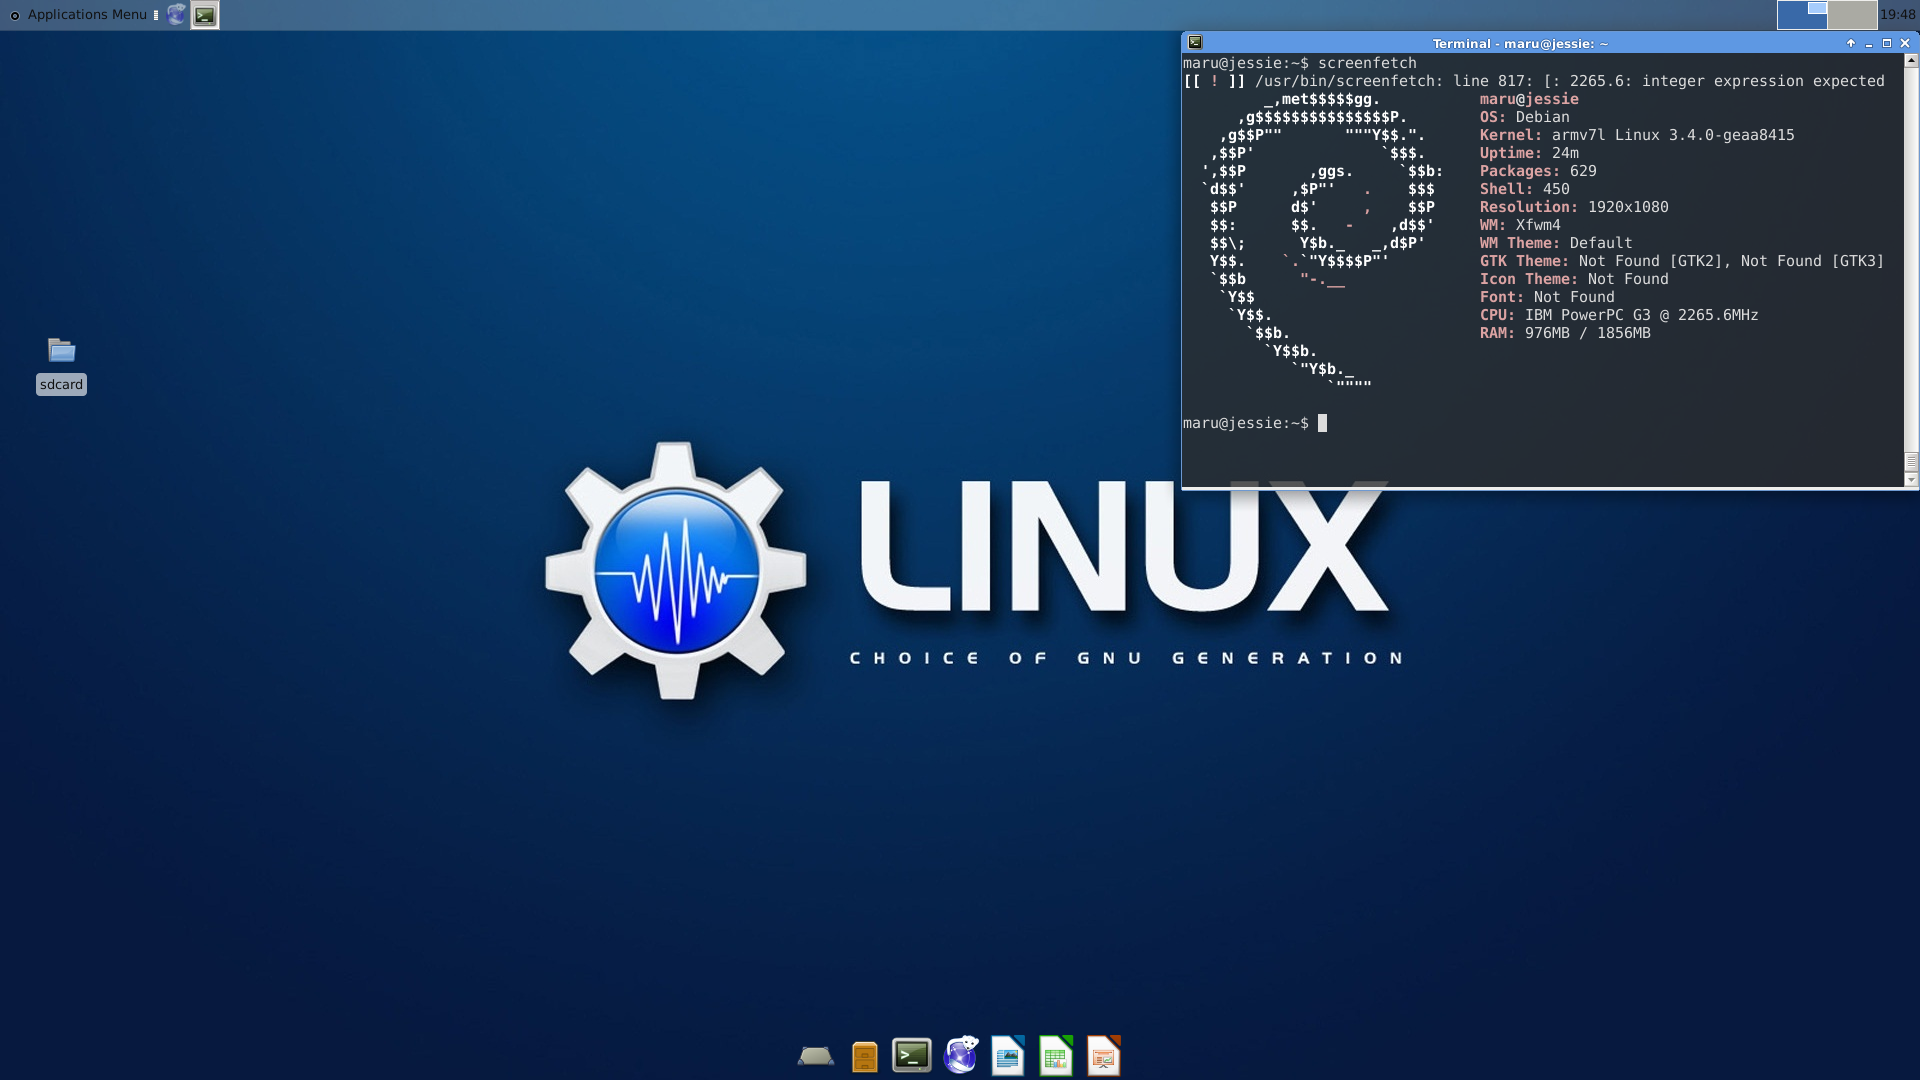Open the File Manager cabinet dock icon
Image resolution: width=1920 pixels, height=1080 pixels.
(x=864, y=1056)
